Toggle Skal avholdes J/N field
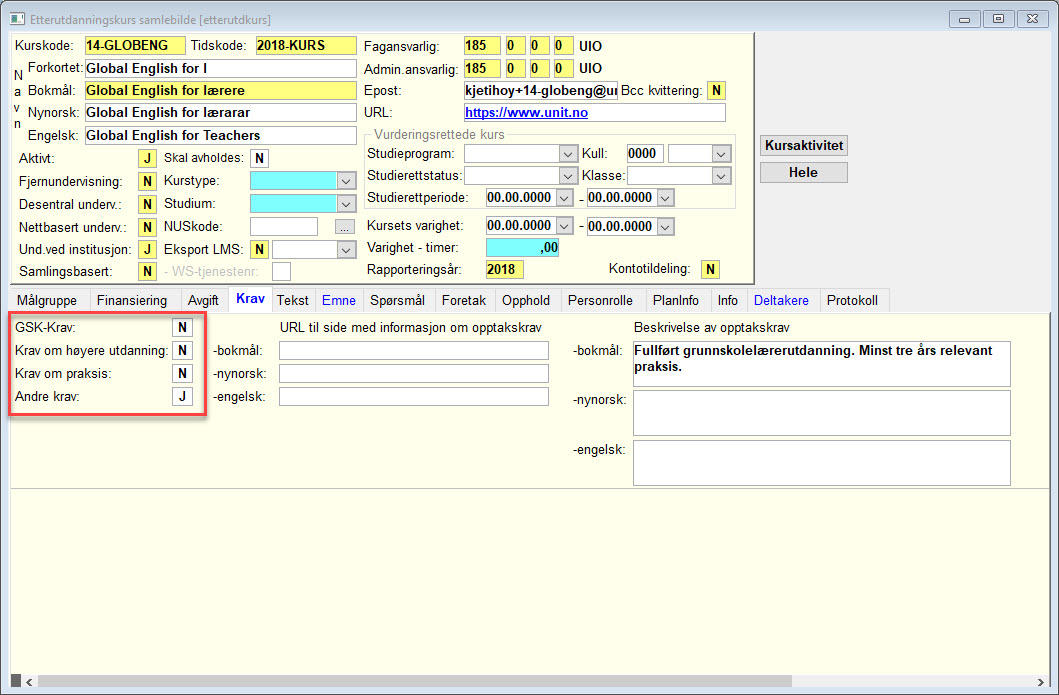 coord(259,159)
